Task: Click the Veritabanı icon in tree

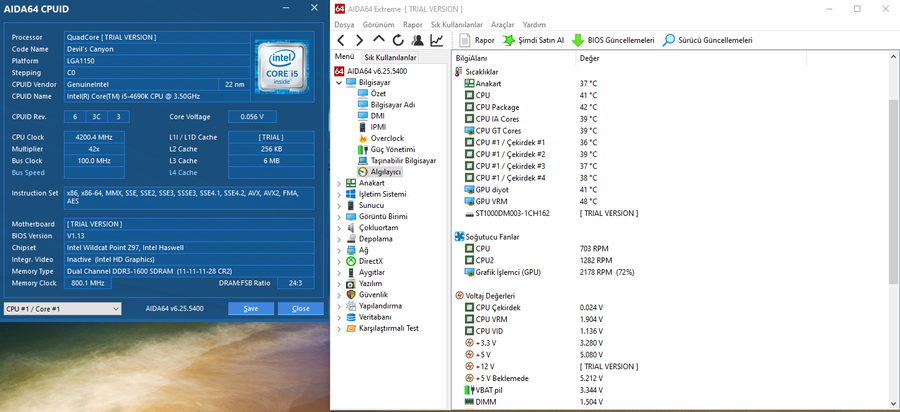Action: click(351, 317)
